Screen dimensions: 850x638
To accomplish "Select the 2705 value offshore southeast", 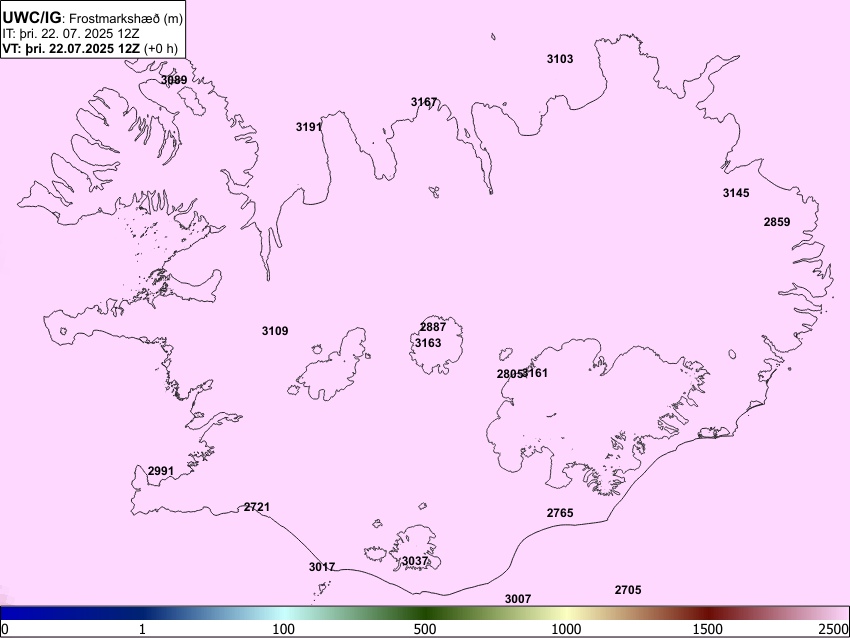I will 628,590.
